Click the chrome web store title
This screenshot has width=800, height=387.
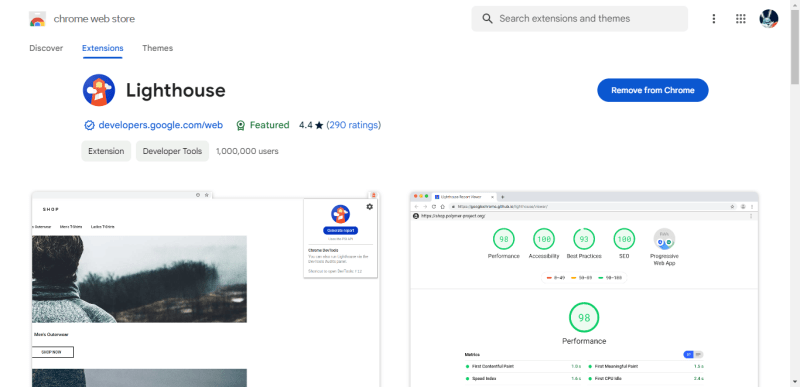pos(94,19)
